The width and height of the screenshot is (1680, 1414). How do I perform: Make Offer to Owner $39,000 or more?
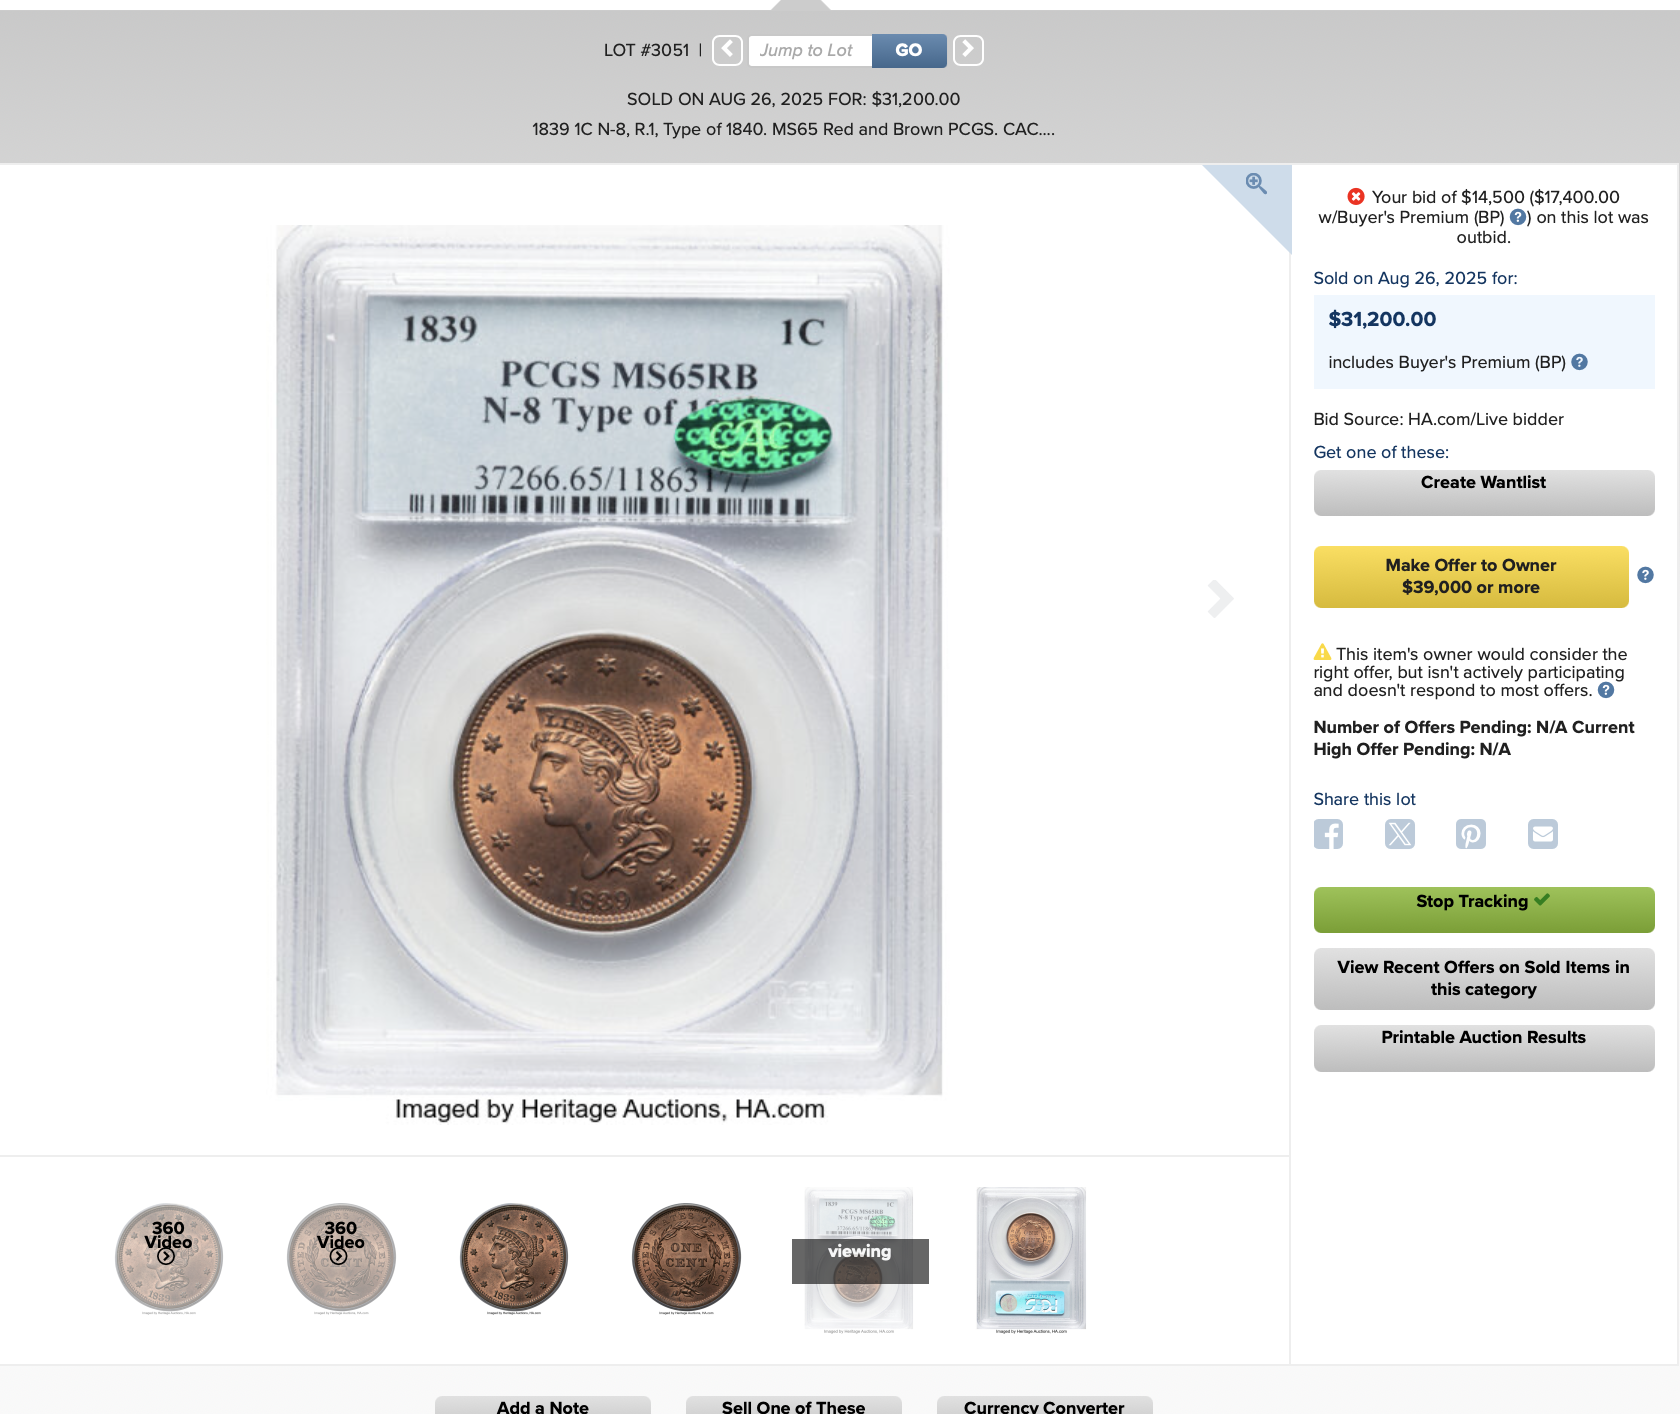point(1471,577)
